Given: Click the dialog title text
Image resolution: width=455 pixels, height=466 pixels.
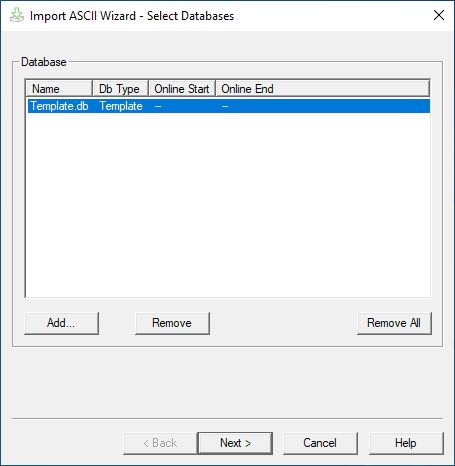Looking at the screenshot, I should click(x=132, y=16).
